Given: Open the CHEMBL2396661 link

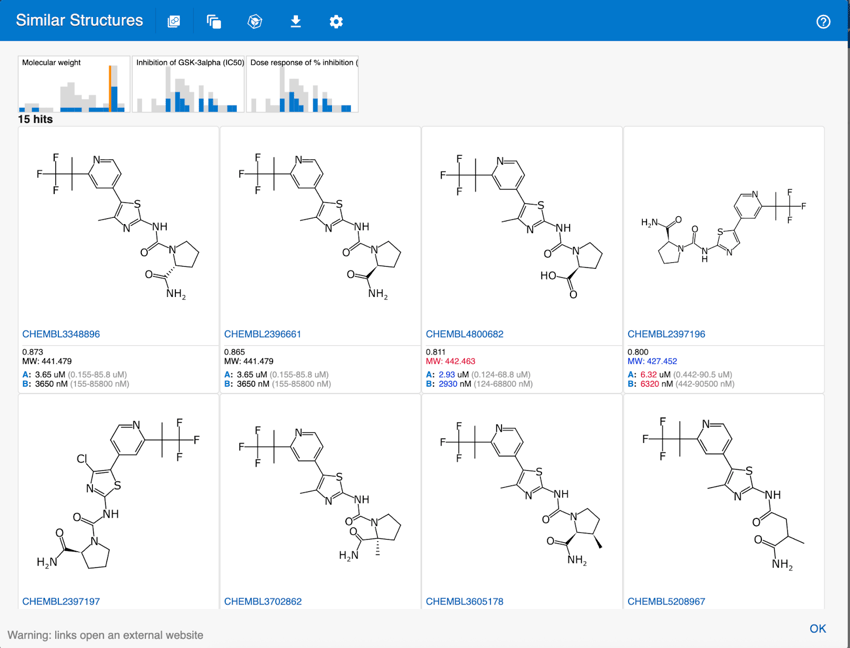Looking at the screenshot, I should point(262,334).
